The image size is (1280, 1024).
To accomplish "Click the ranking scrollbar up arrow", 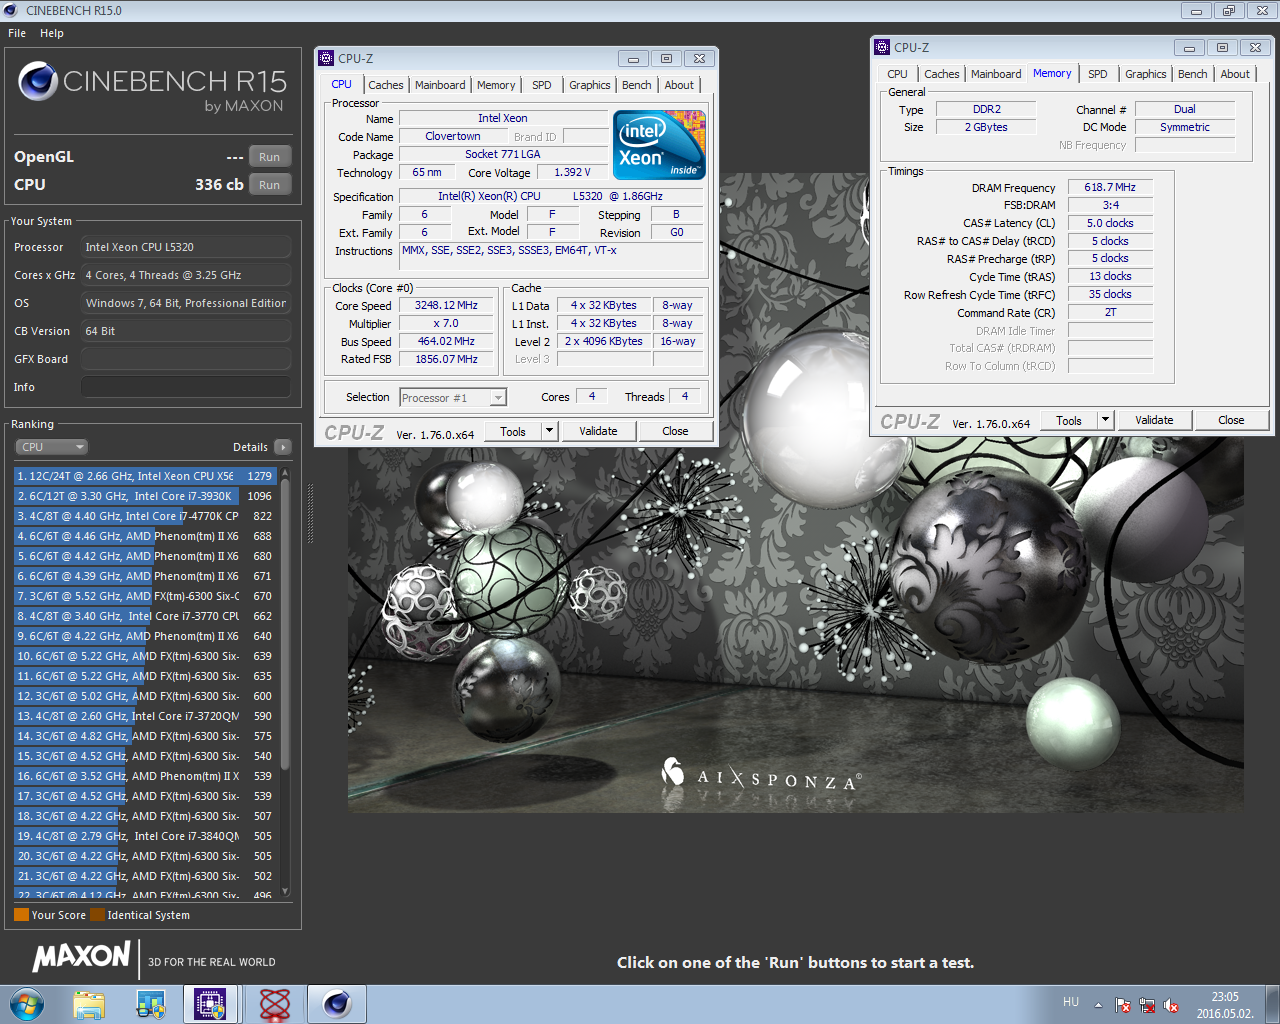I will click(285, 472).
